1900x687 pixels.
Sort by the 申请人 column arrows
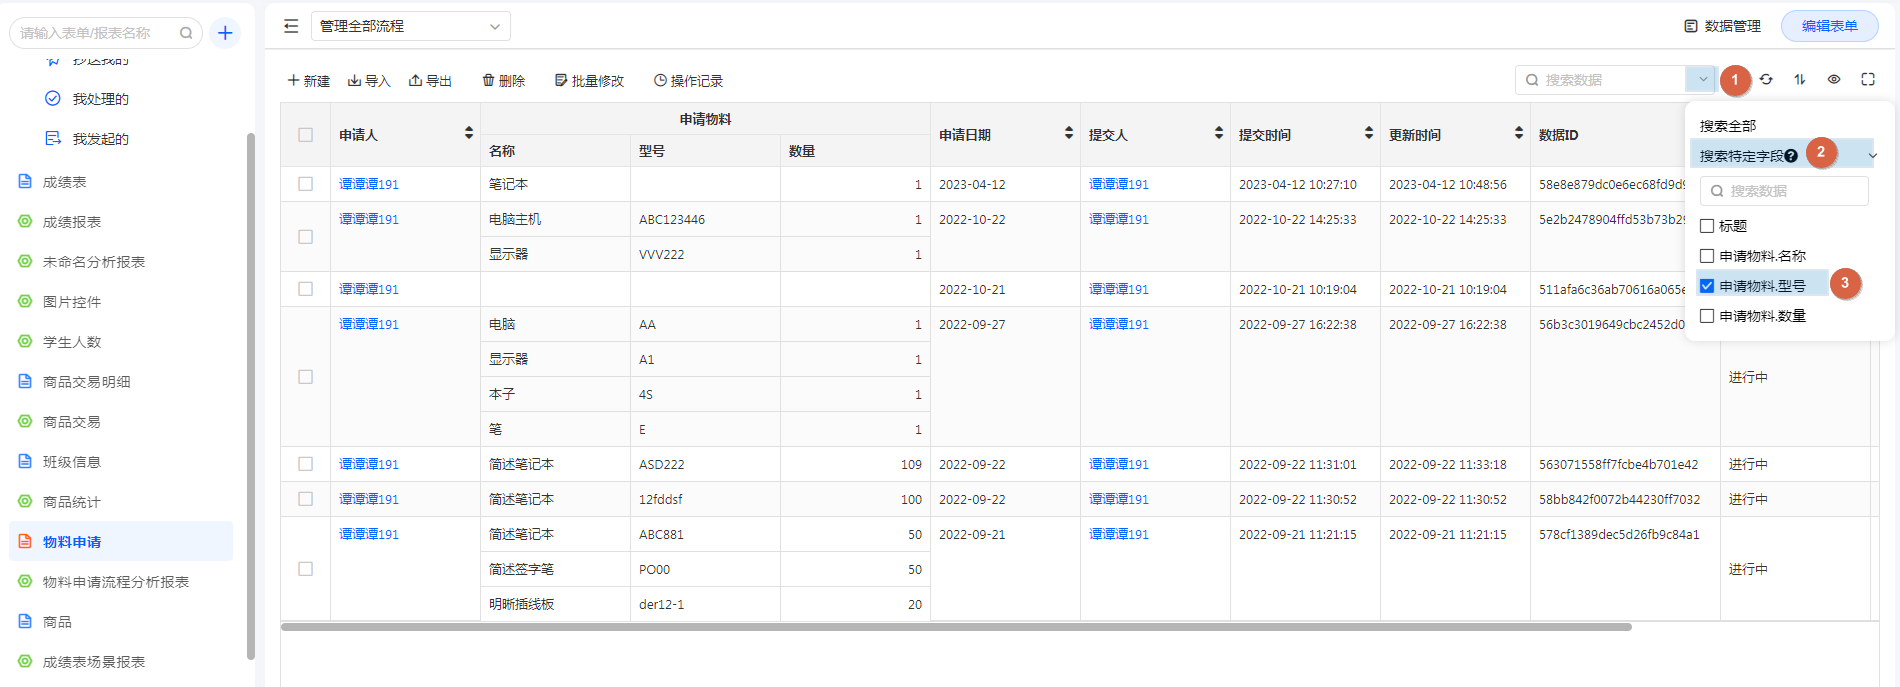(x=469, y=134)
